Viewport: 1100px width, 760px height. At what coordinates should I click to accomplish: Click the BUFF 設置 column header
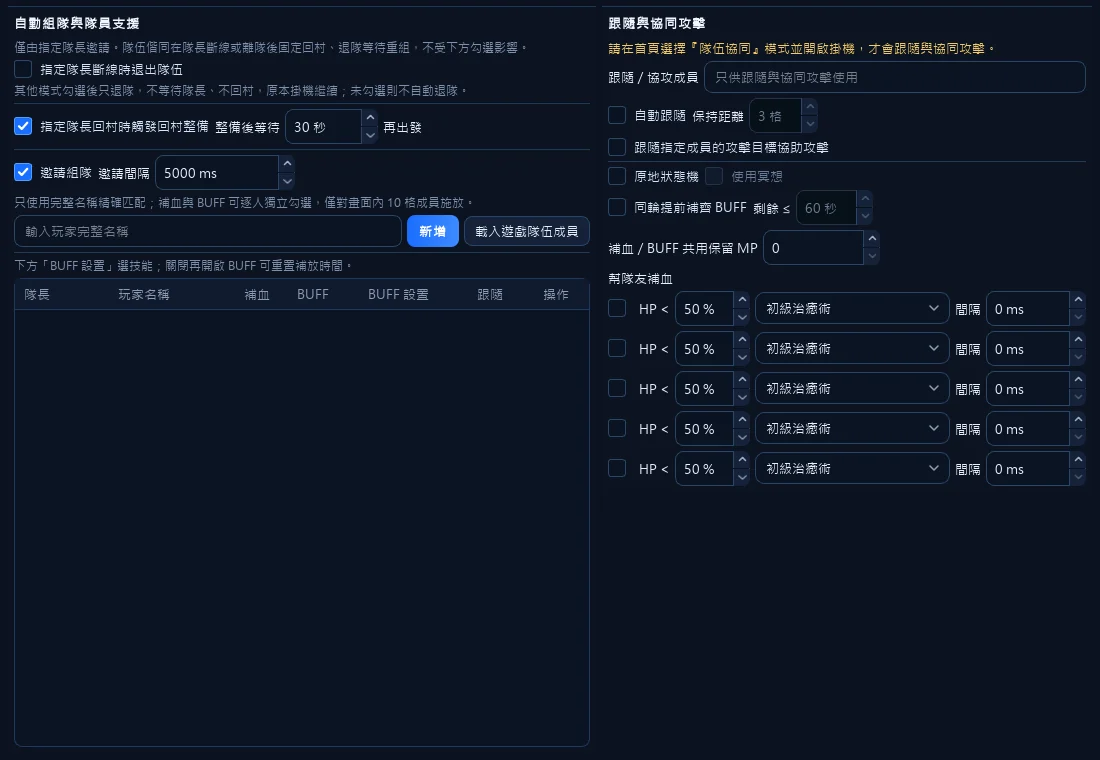[x=398, y=294]
